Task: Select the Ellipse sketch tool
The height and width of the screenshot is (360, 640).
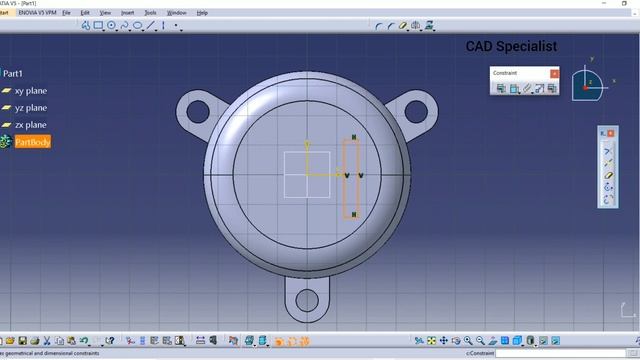Action: pos(138,26)
